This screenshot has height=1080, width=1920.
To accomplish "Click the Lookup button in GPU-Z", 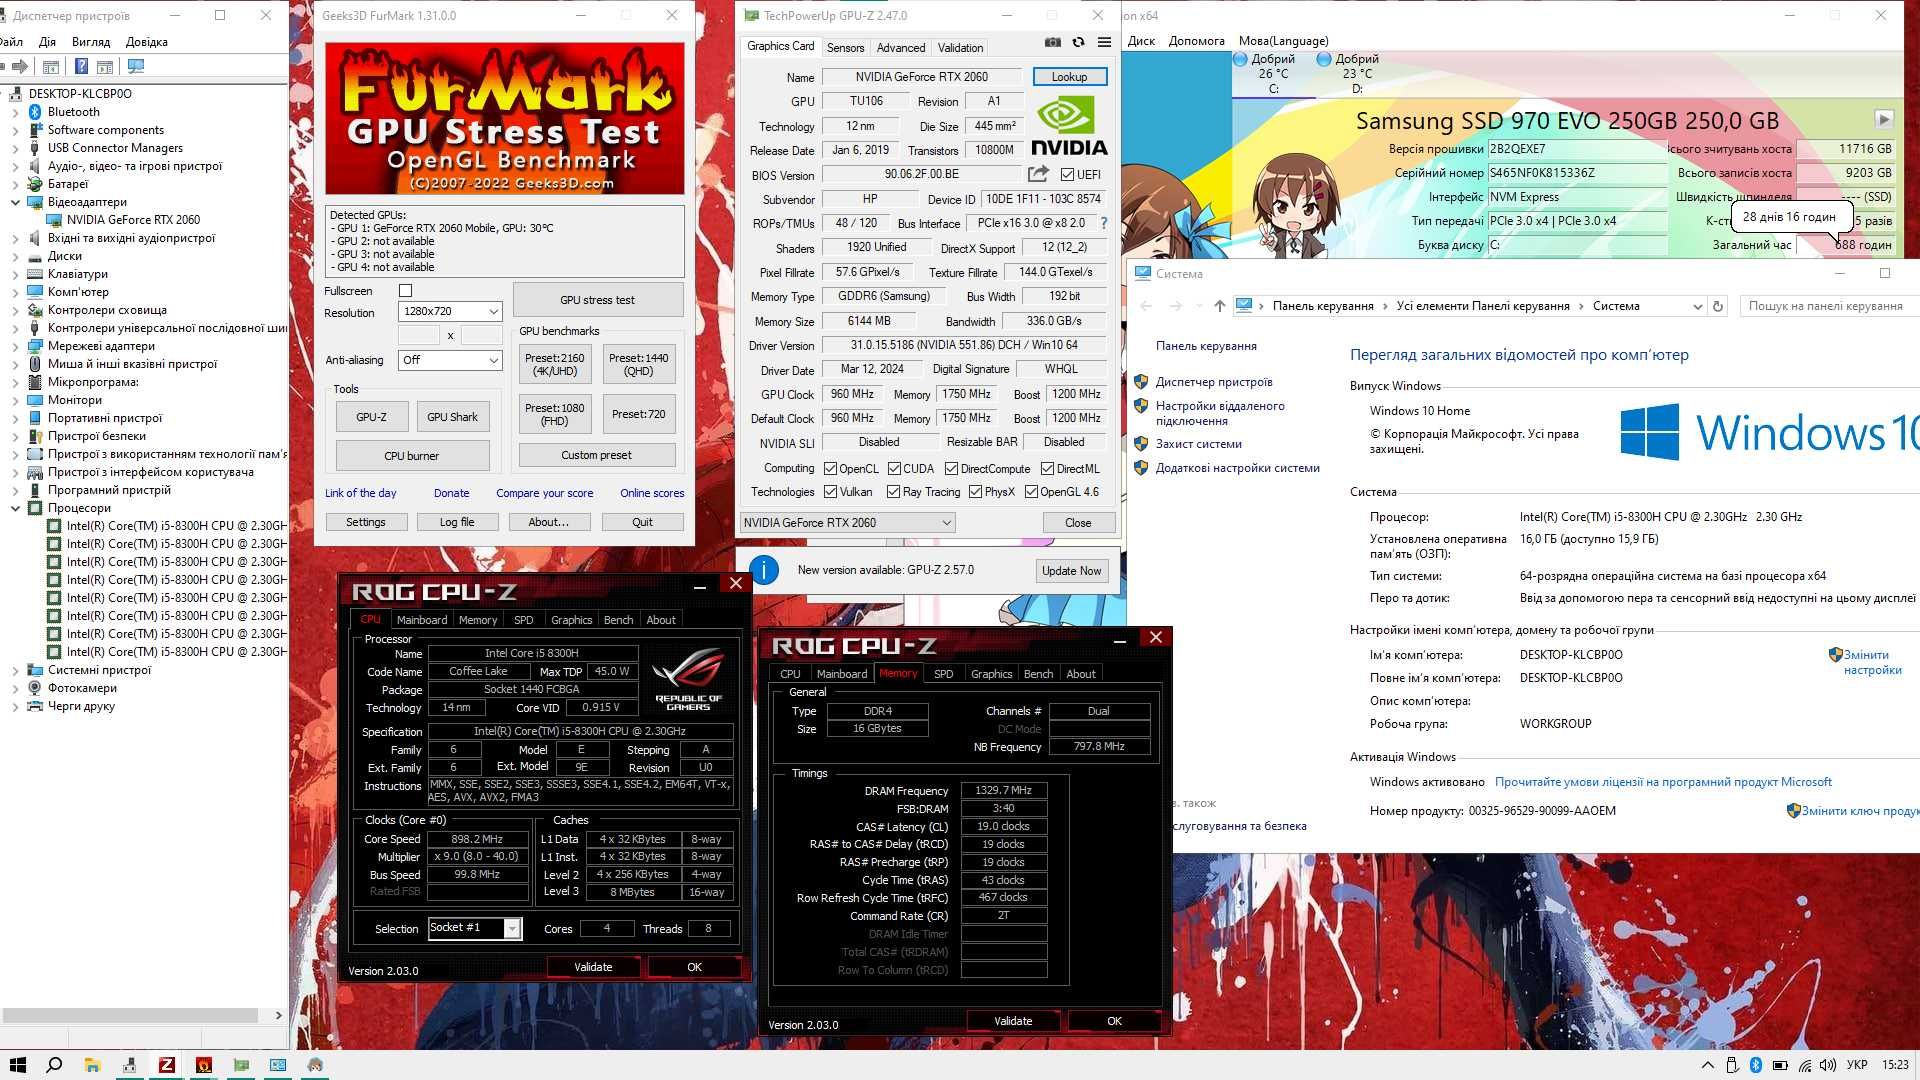I will (1069, 77).
